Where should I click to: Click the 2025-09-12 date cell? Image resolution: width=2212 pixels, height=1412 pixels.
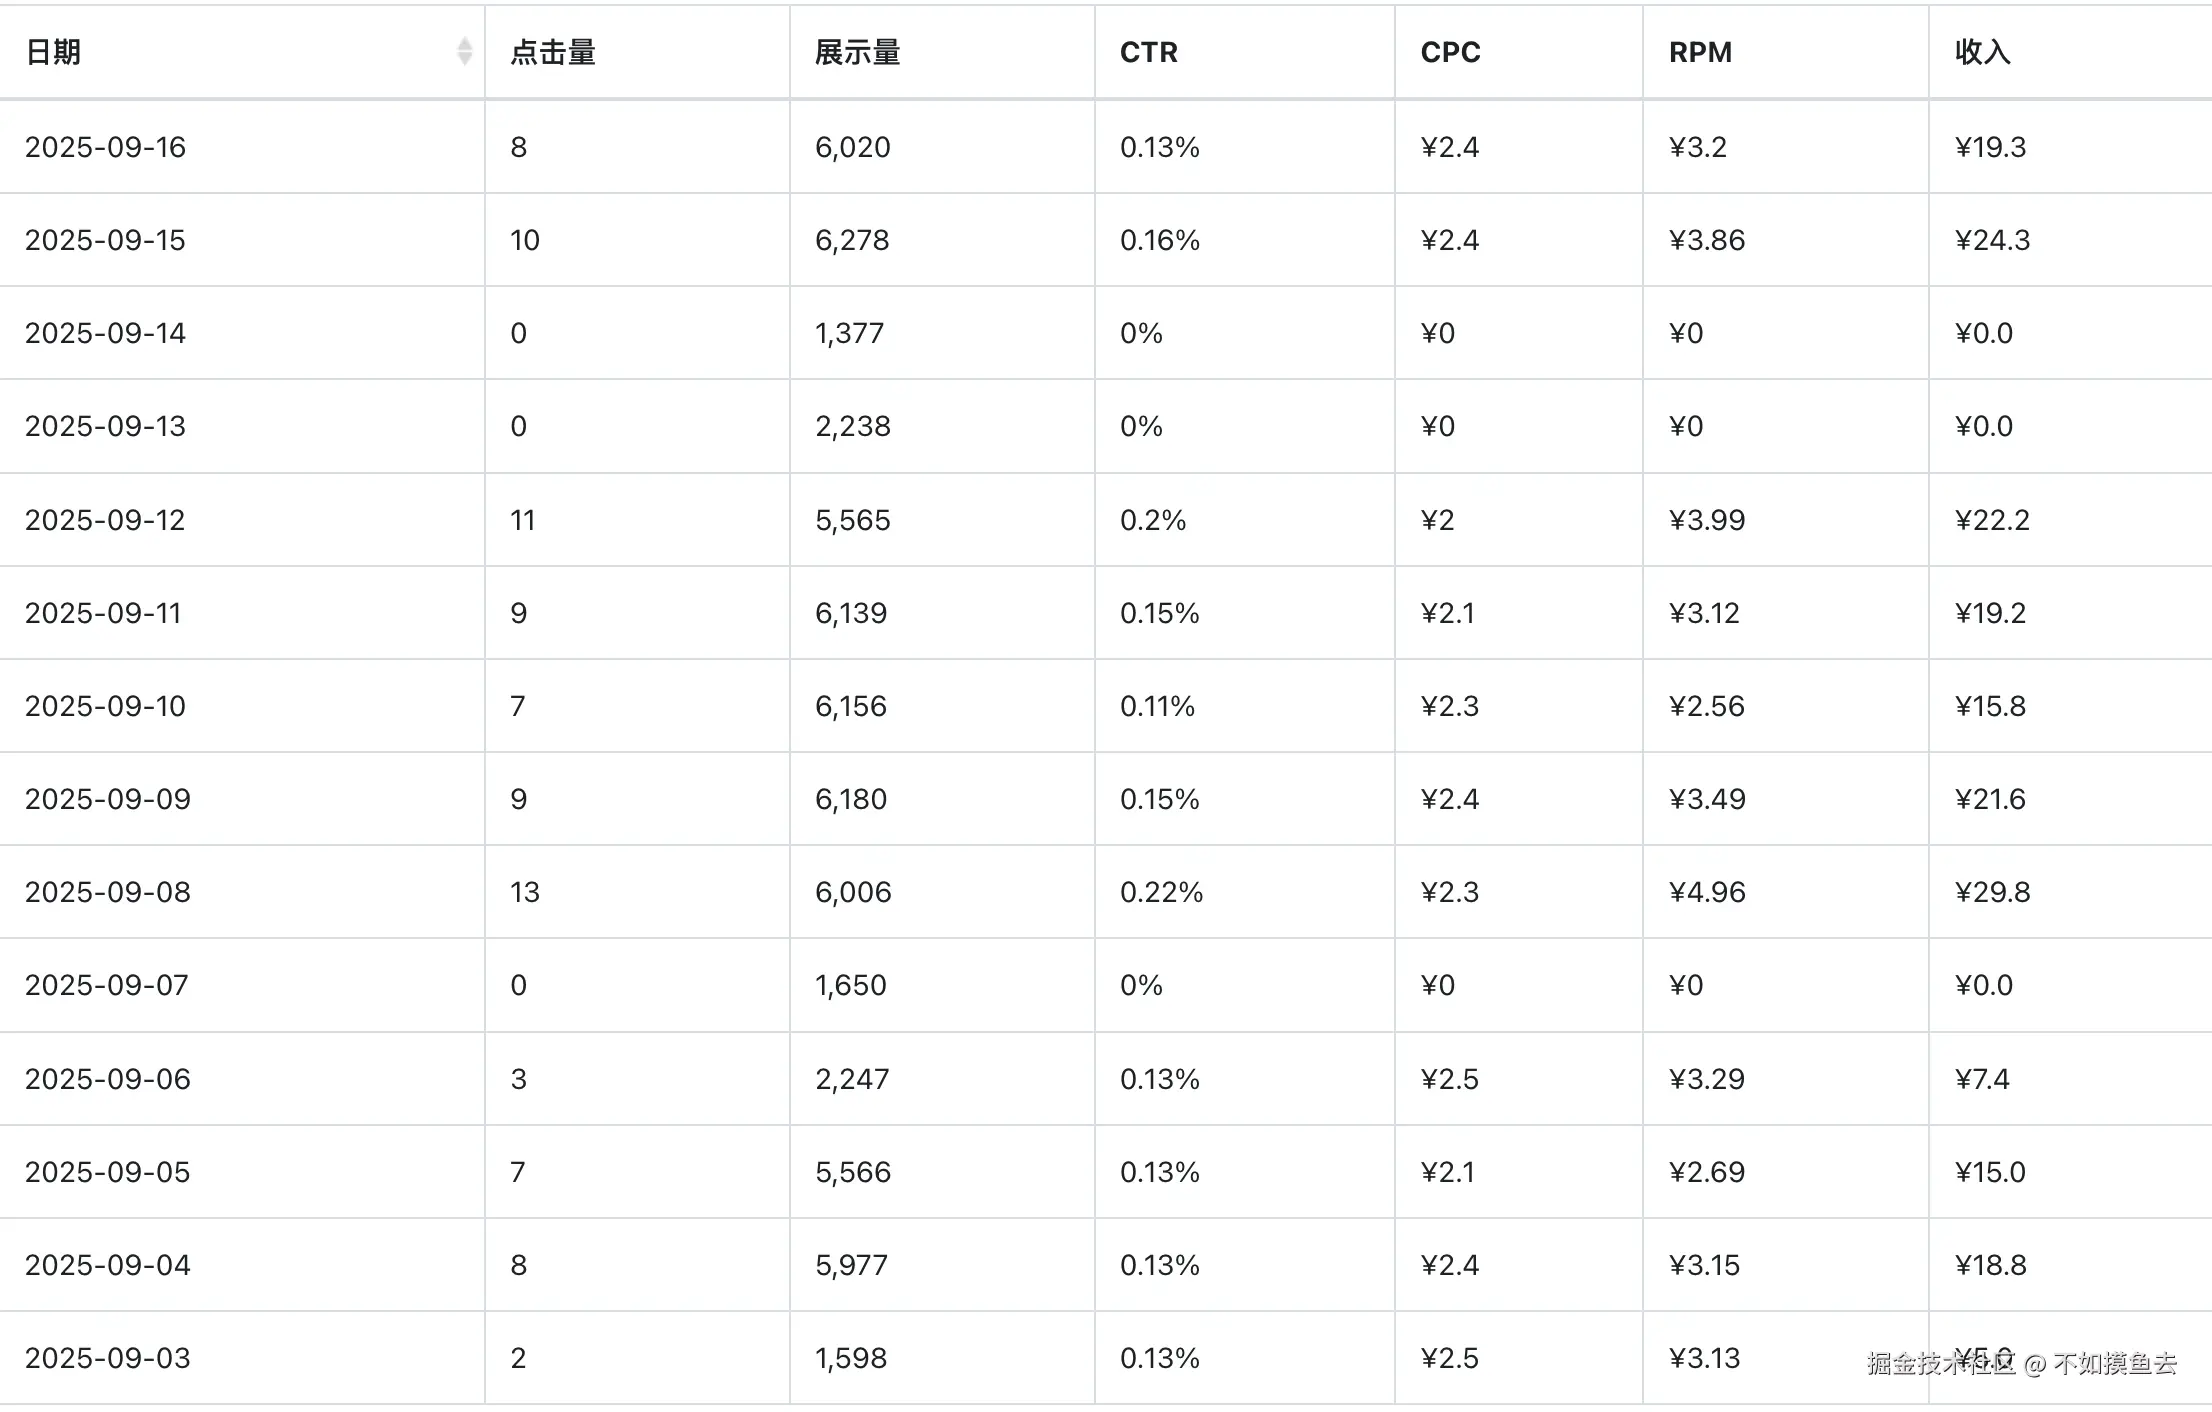tap(105, 520)
